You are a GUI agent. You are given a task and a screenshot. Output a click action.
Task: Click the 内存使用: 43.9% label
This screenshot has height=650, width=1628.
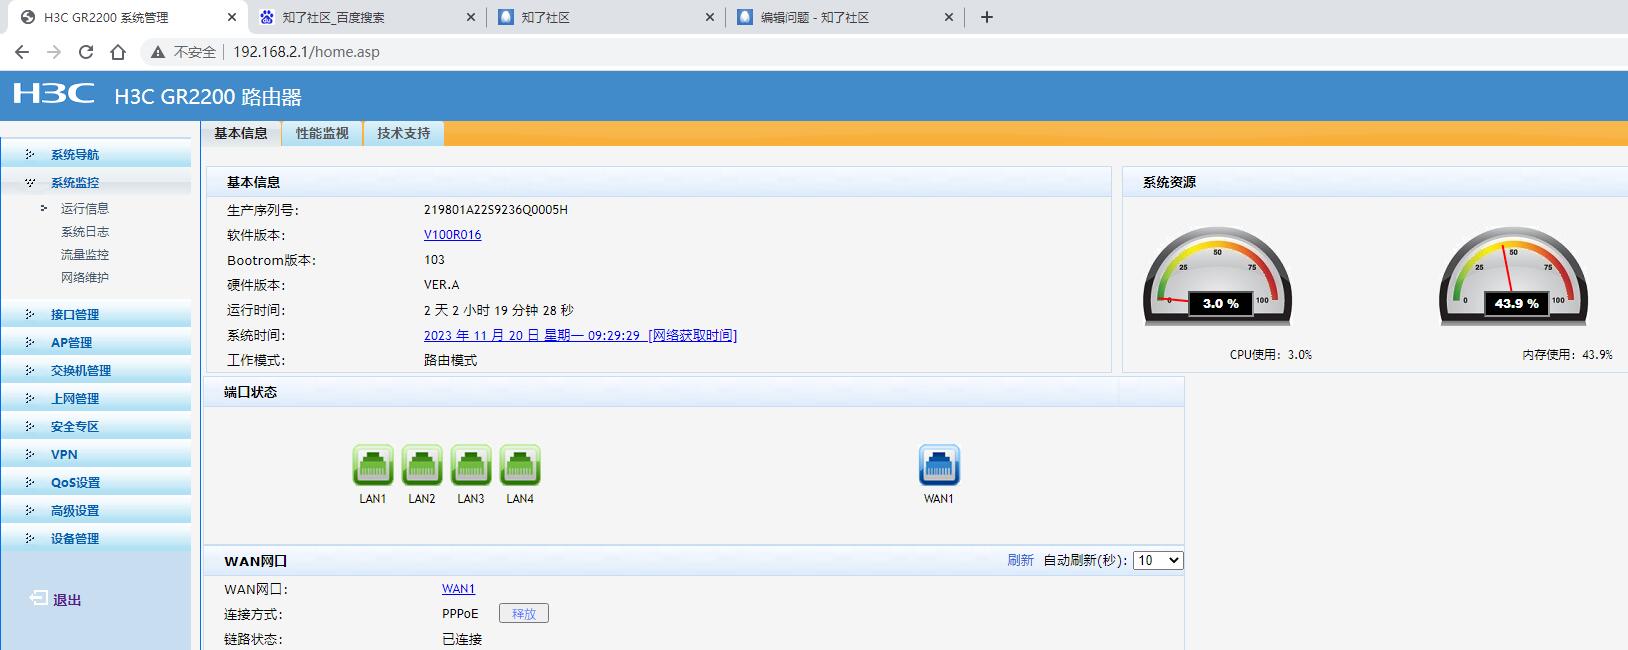pyautogui.click(x=1567, y=354)
